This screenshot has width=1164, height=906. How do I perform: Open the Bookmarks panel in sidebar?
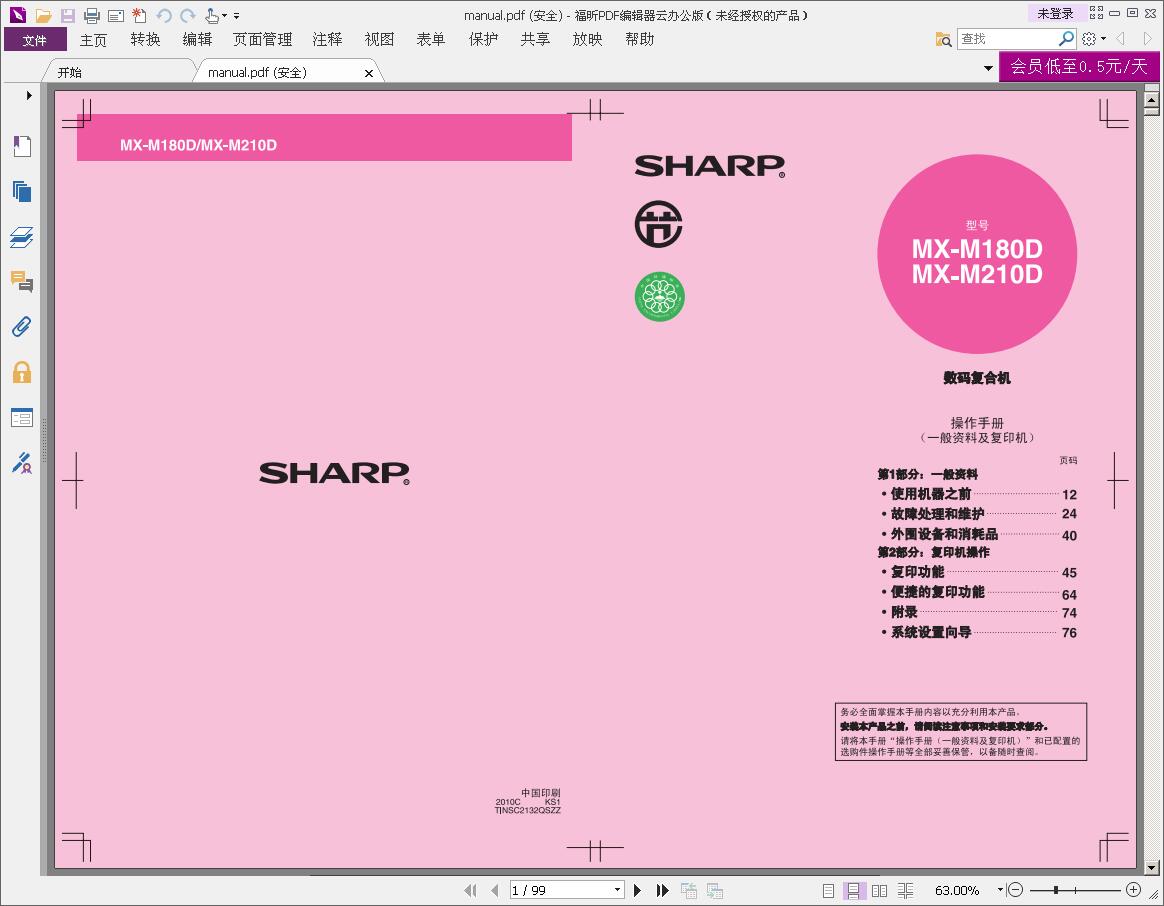tap(22, 146)
